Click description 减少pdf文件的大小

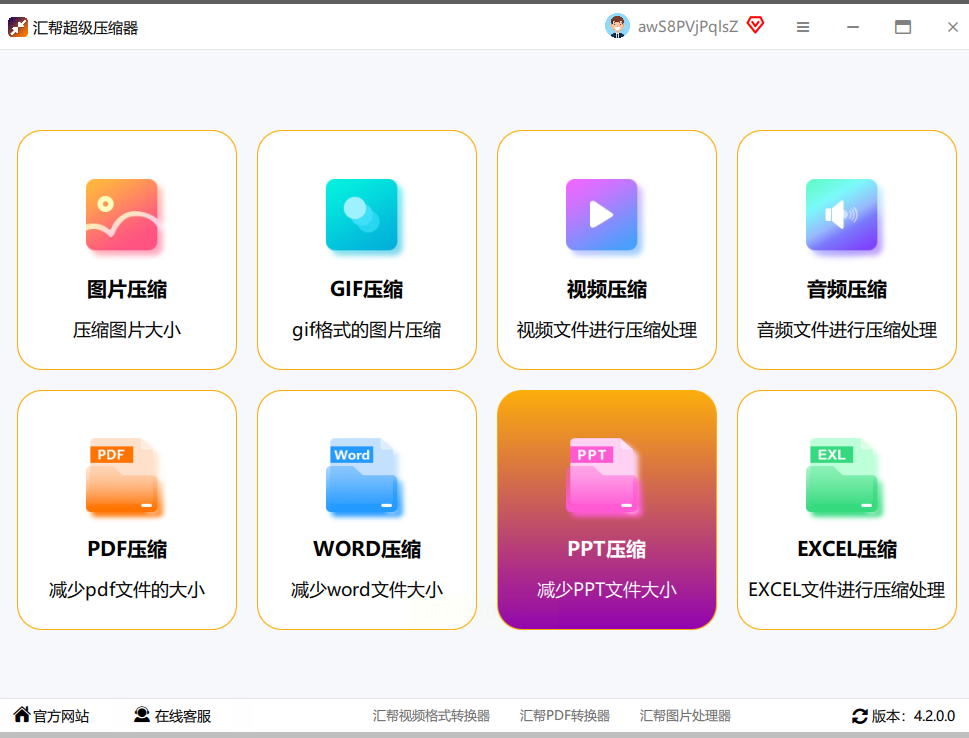point(127,590)
